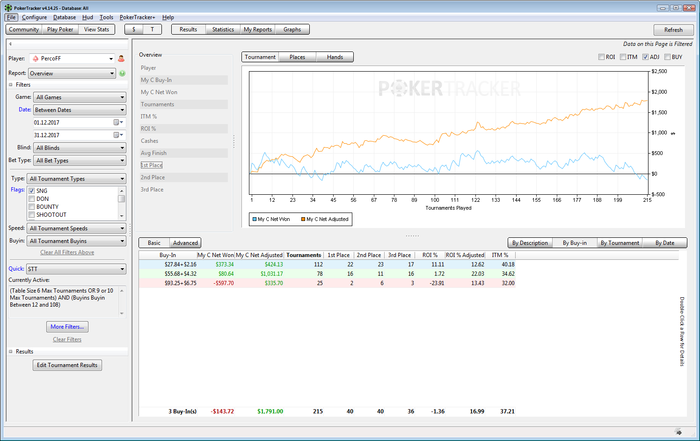Viewport: 700px width, 441px height.
Task: Sort by the Tournaments column header
Action: coord(304,255)
